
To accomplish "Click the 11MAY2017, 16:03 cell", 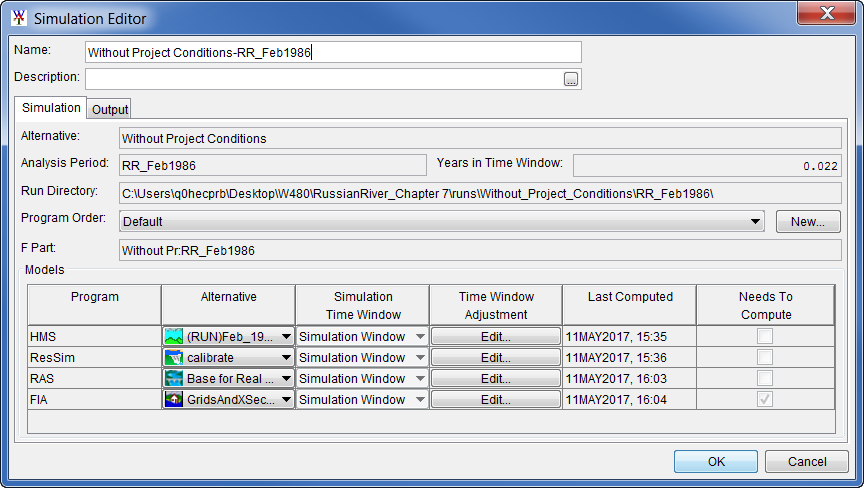I will (630, 378).
